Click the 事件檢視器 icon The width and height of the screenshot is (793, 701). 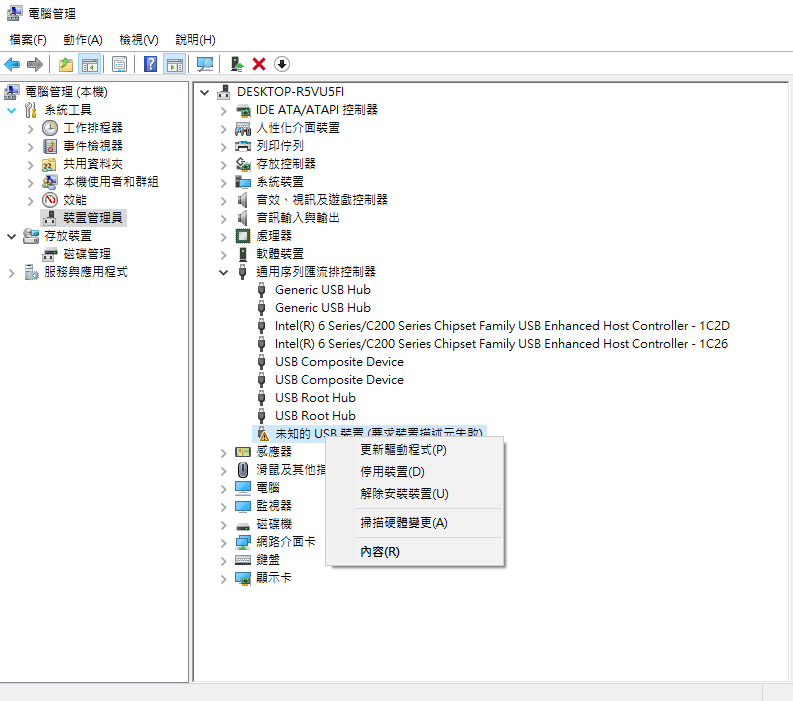pyautogui.click(x=50, y=146)
